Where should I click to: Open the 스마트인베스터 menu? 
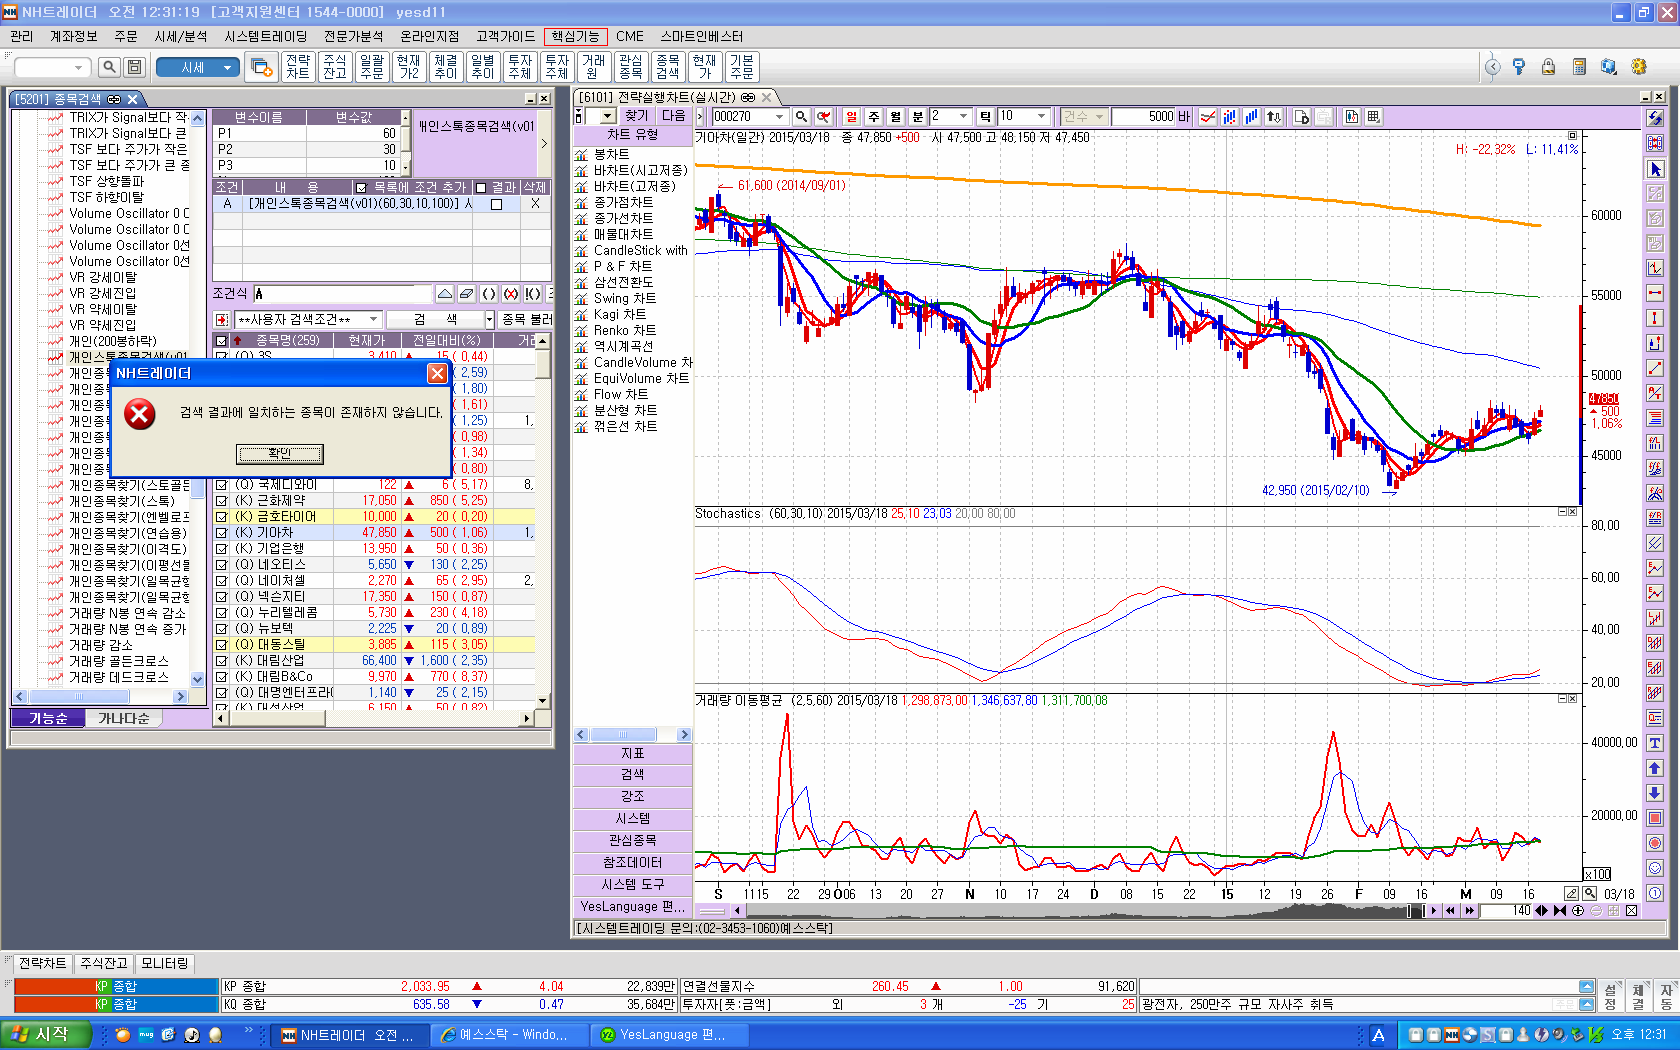(x=702, y=37)
